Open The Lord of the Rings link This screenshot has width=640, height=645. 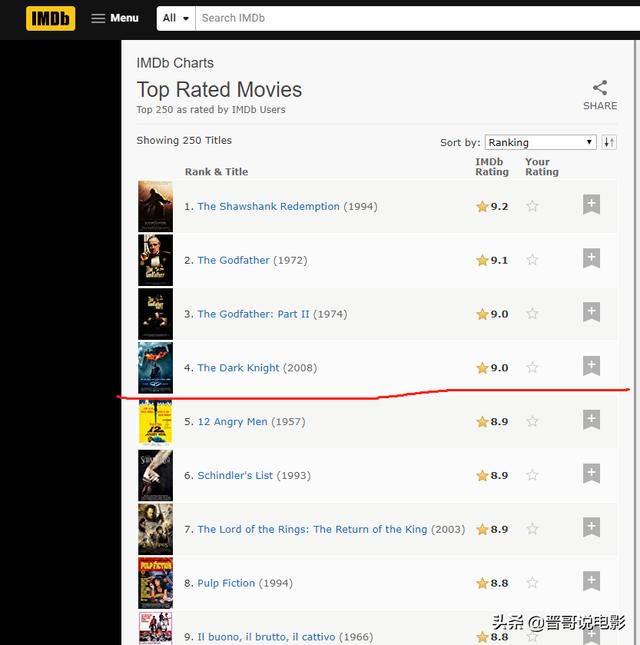point(312,529)
